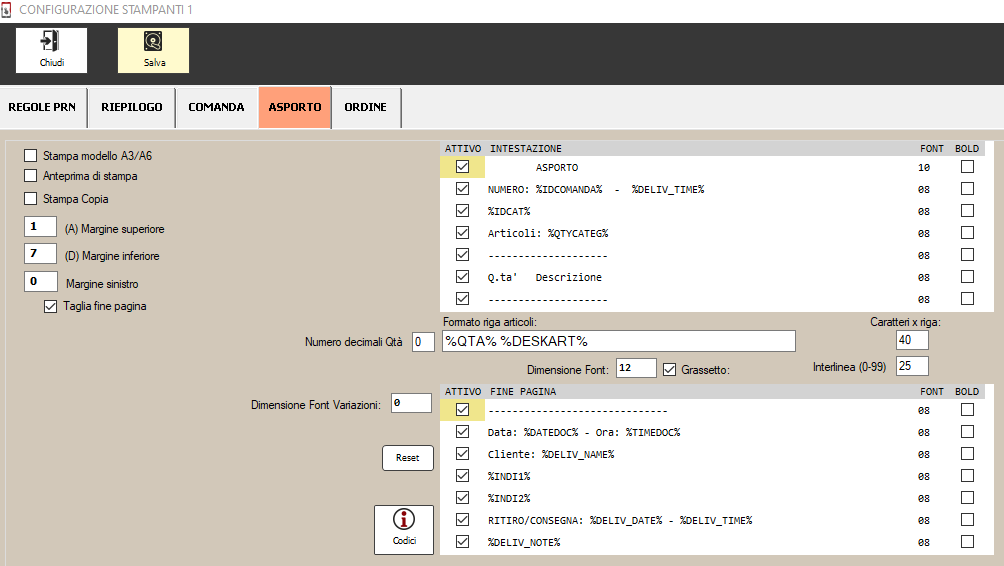Viewport: 1004px width, 566px height.
Task: Toggle Anteprima di stampa checkbox
Action: [30, 176]
